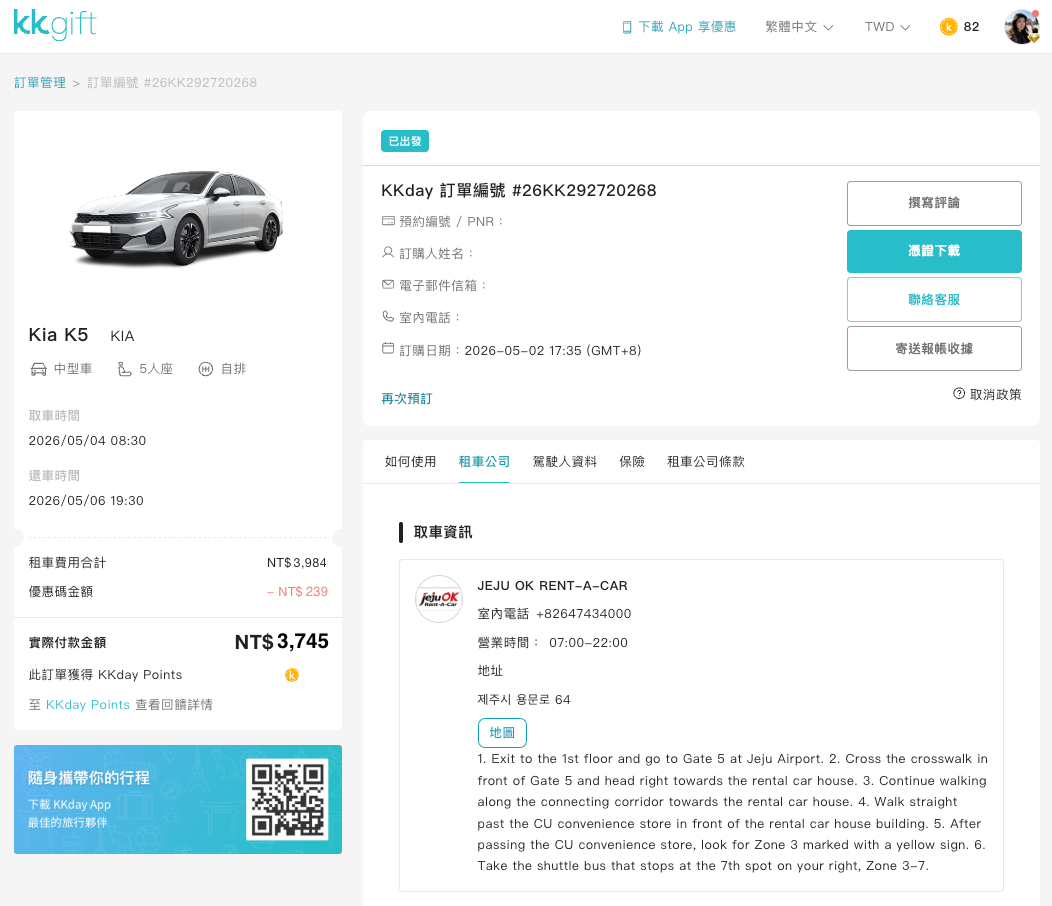Screen dimensions: 1052x906
Task: Click the question mark icon beside 取消政策
Action: pos(959,393)
